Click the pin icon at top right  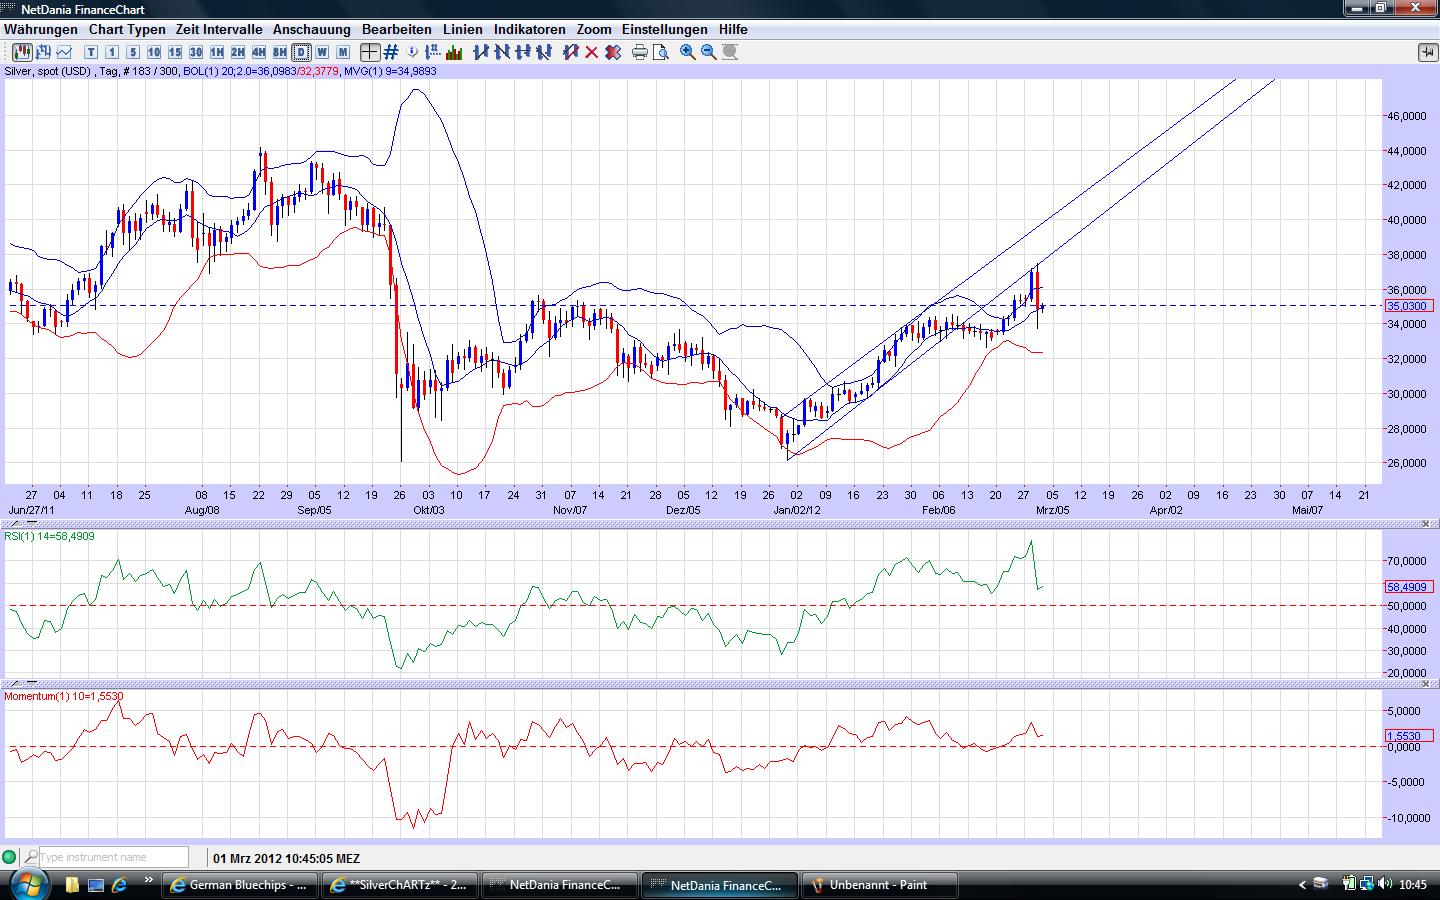pos(1427,52)
